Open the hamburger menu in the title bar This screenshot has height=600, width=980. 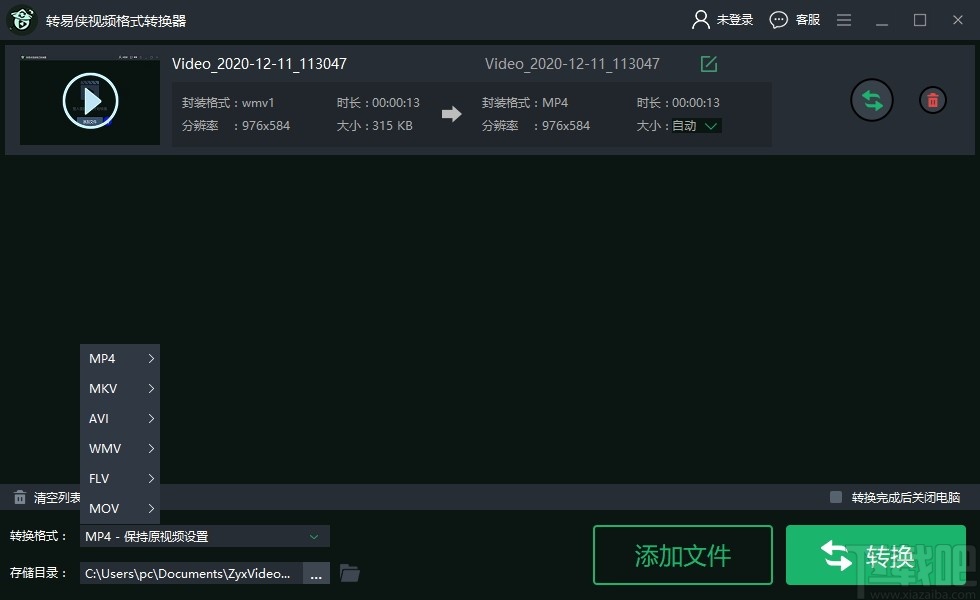coord(843,19)
